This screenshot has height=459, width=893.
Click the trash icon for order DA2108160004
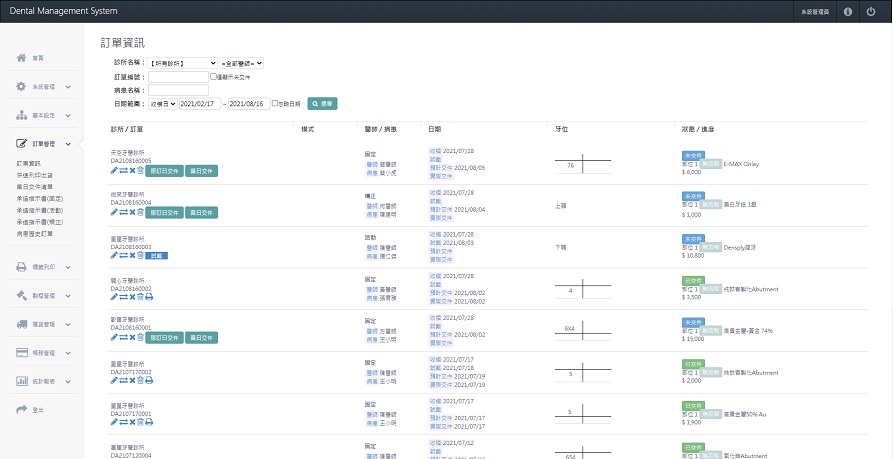tap(140, 212)
